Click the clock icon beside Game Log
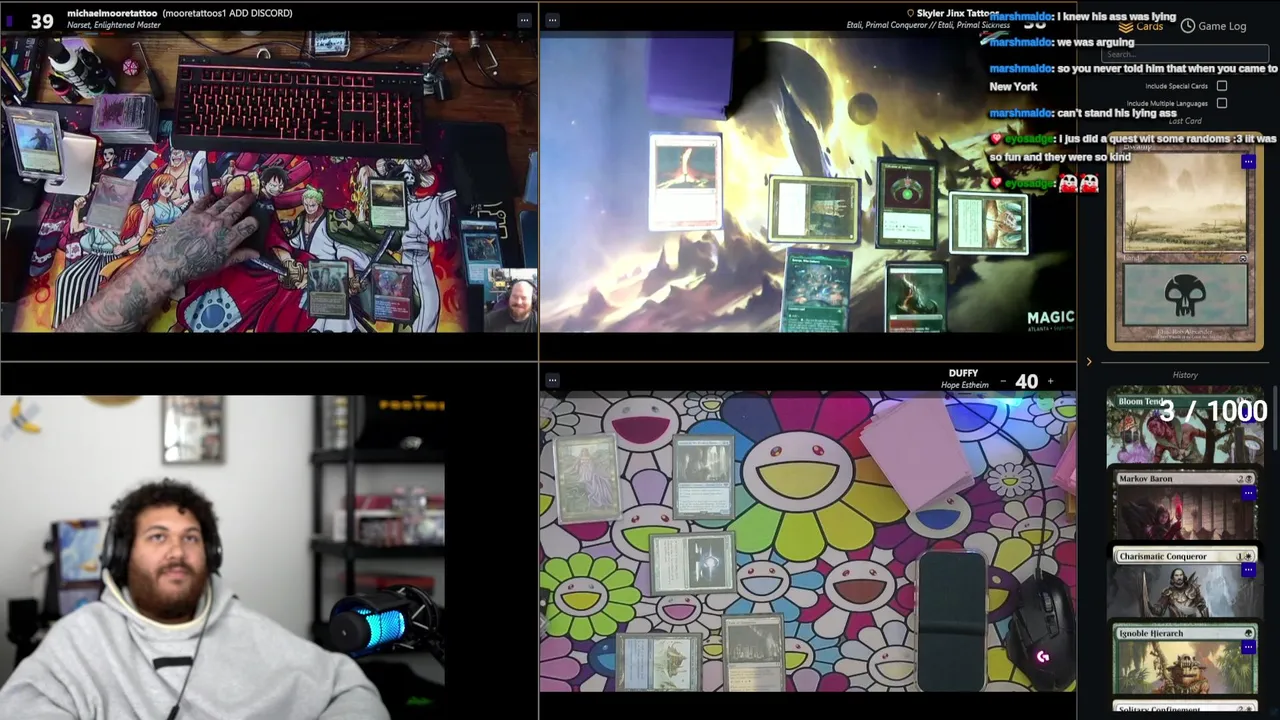Screen dimensions: 1280x720 [1187, 26]
